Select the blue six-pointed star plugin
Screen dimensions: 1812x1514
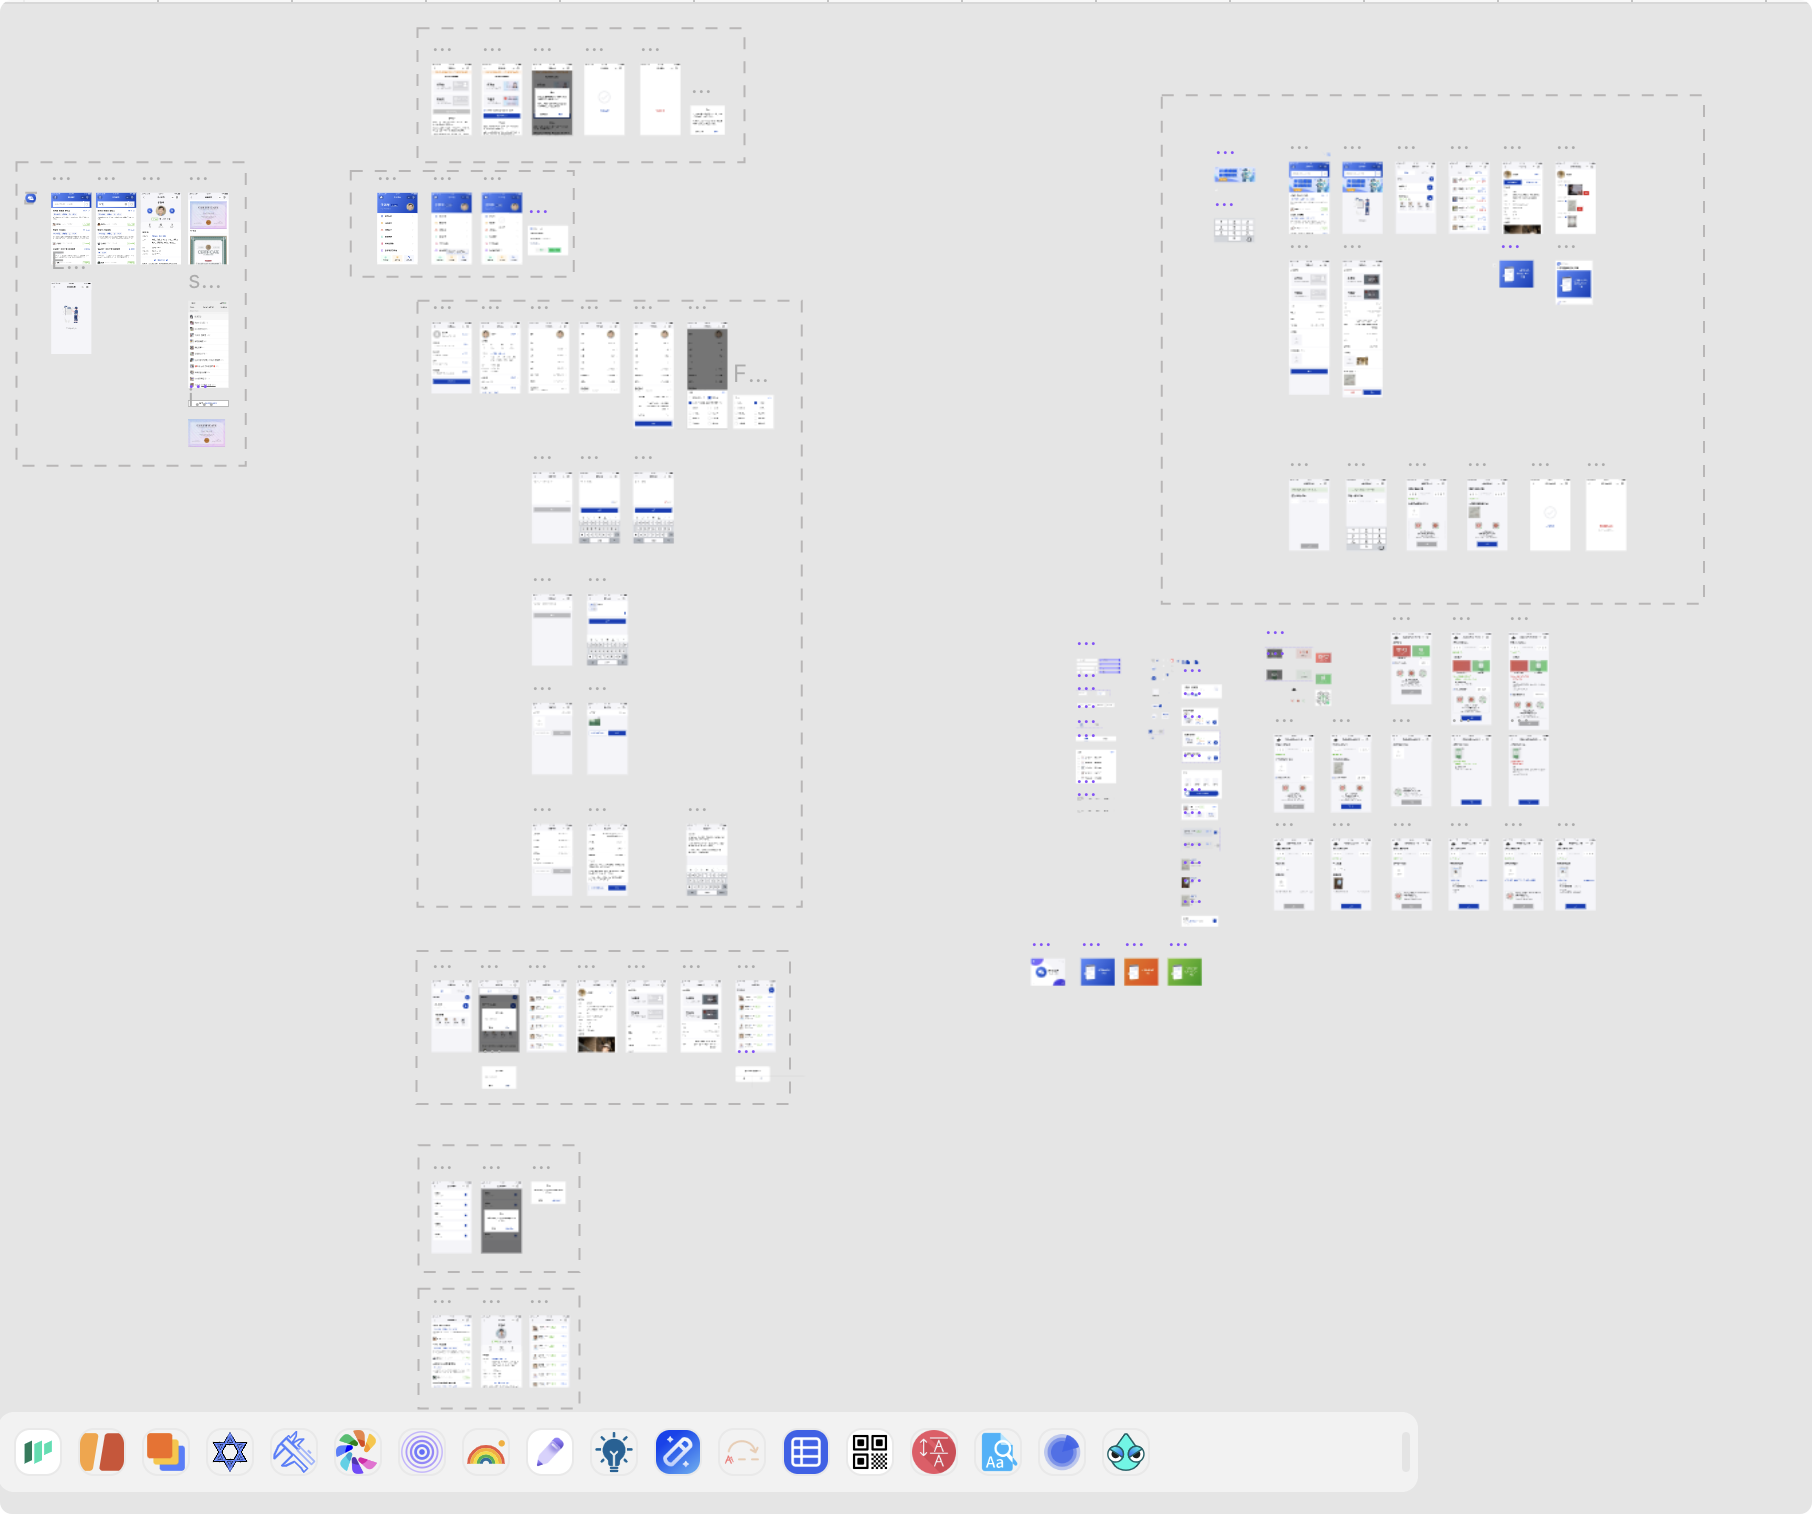[230, 1452]
